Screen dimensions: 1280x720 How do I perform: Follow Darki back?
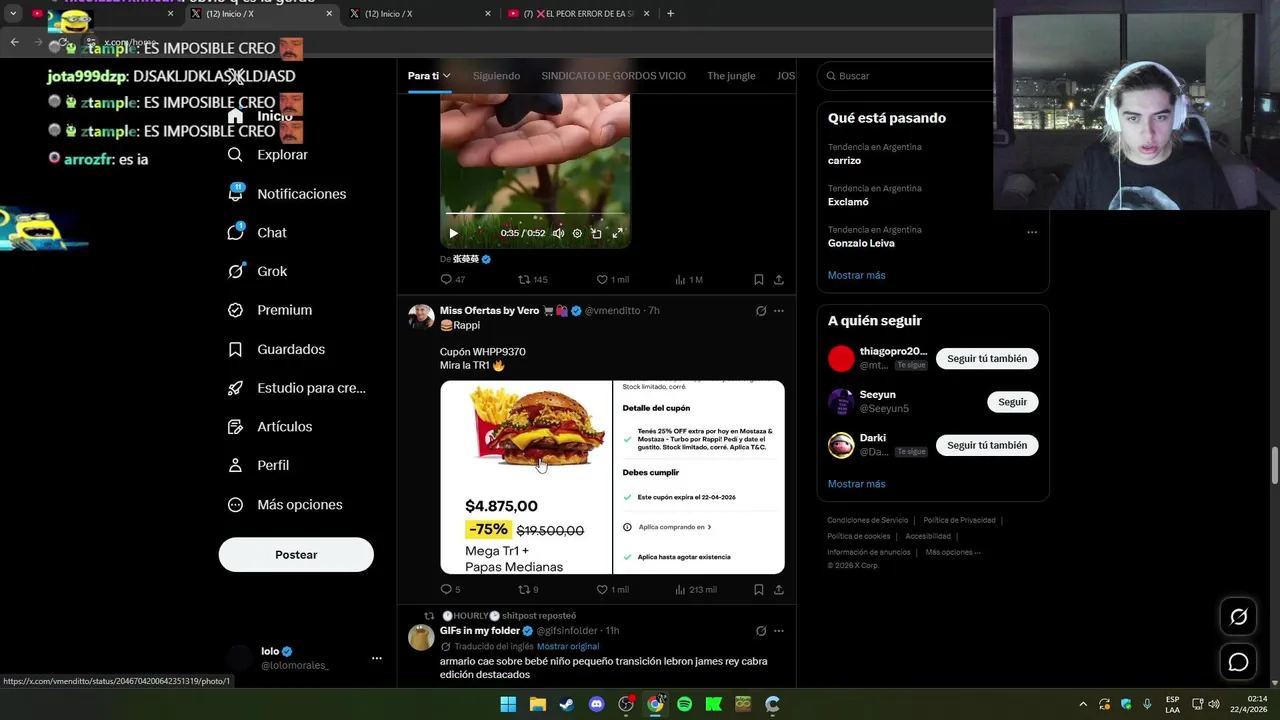tap(987, 445)
